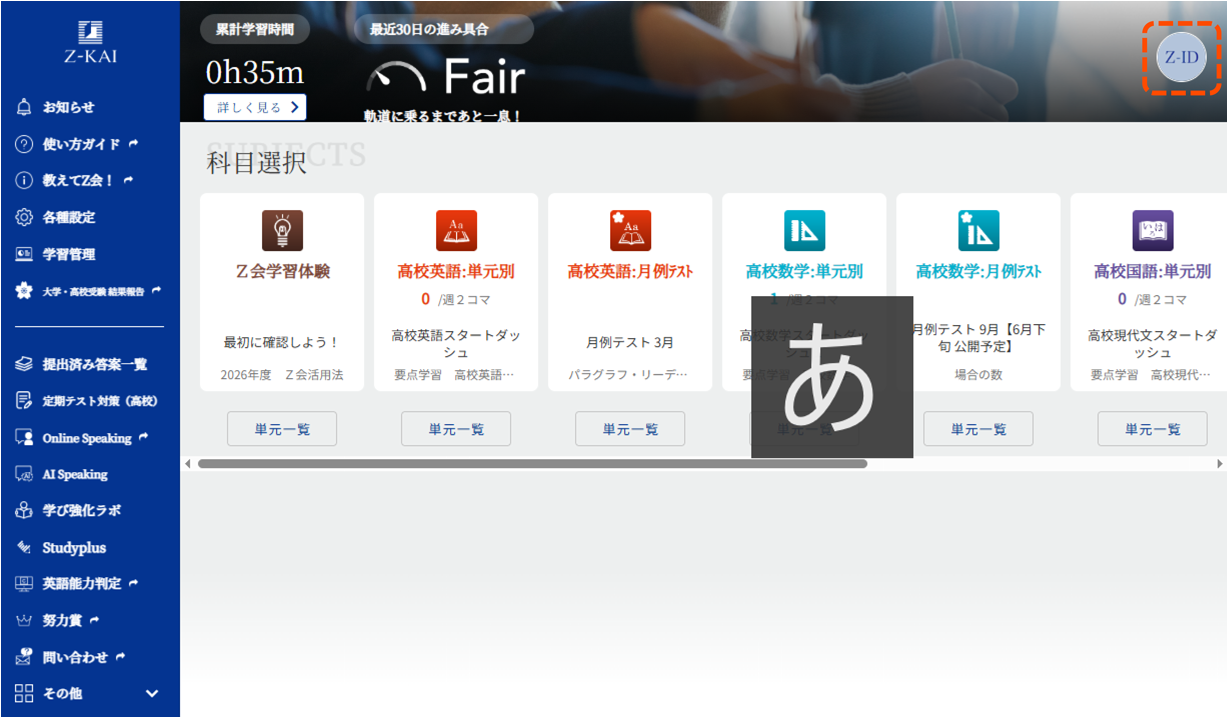Click 単元一覧 button under Z会学習体験
The image size is (1228, 718).
click(x=282, y=429)
